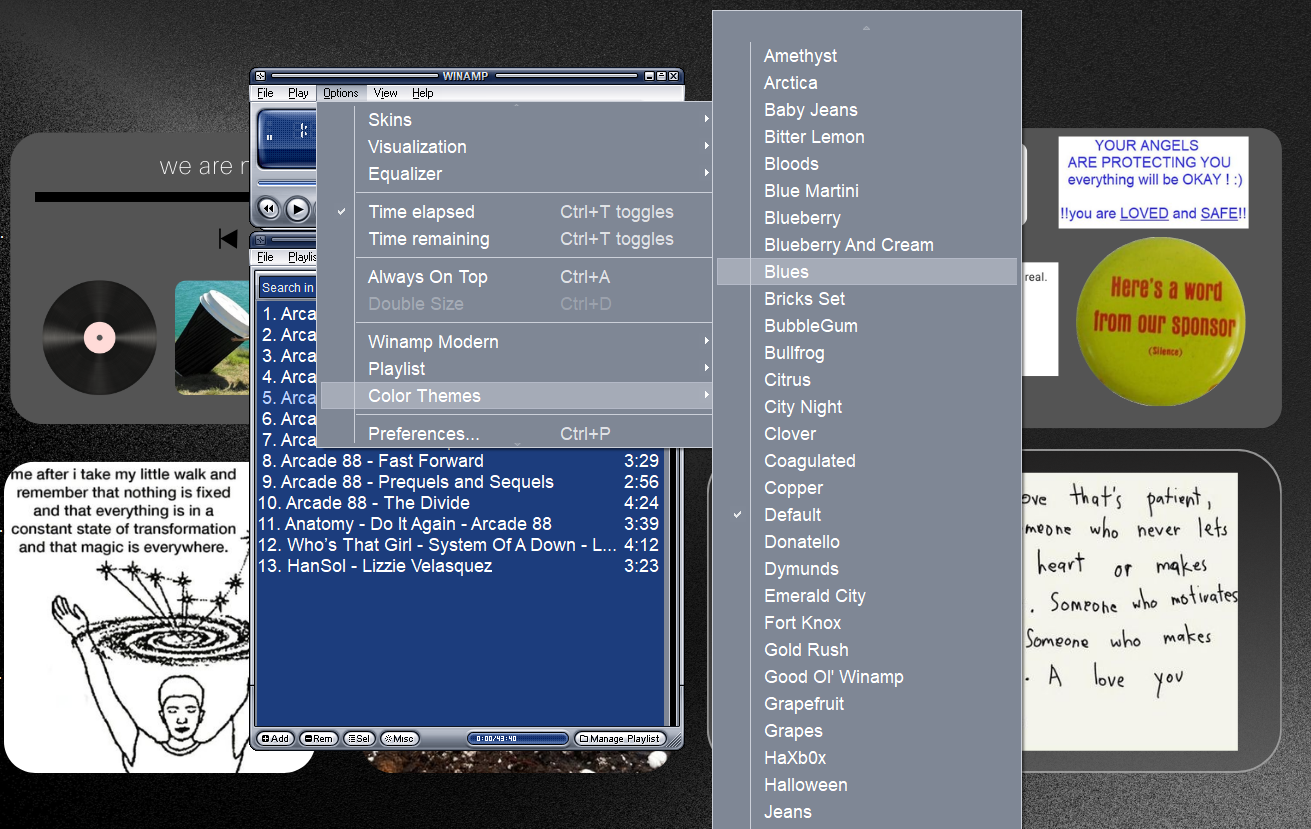Click the Misc button in the playlist editor
The width and height of the screenshot is (1311, 829).
(400, 739)
